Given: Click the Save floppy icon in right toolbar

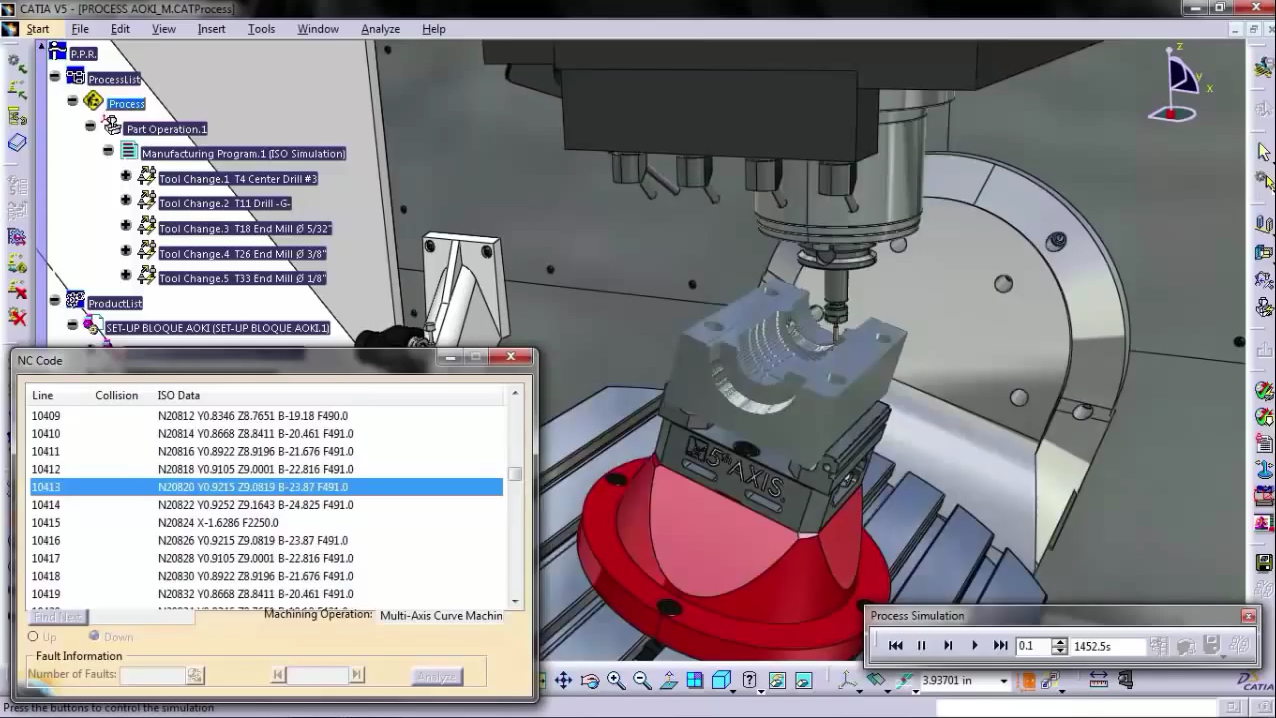Looking at the screenshot, I should [x=1264, y=563].
